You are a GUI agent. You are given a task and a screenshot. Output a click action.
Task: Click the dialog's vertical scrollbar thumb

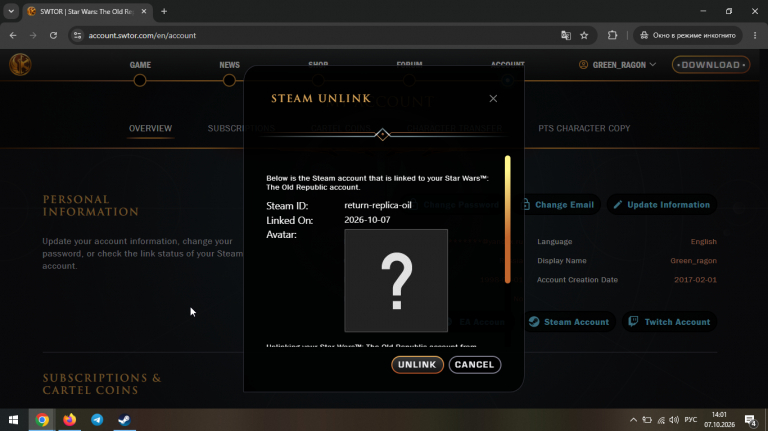tap(507, 219)
